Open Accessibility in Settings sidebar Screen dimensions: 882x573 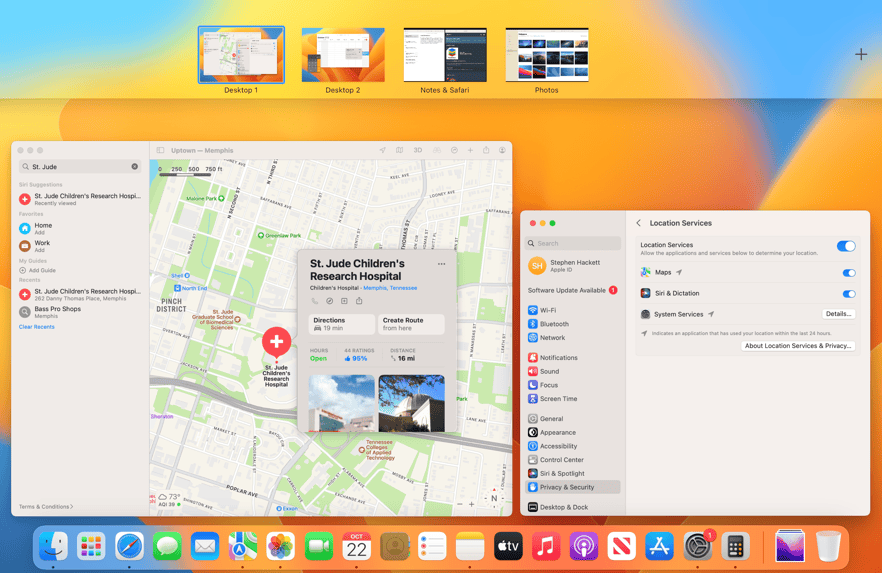[x=573, y=446]
